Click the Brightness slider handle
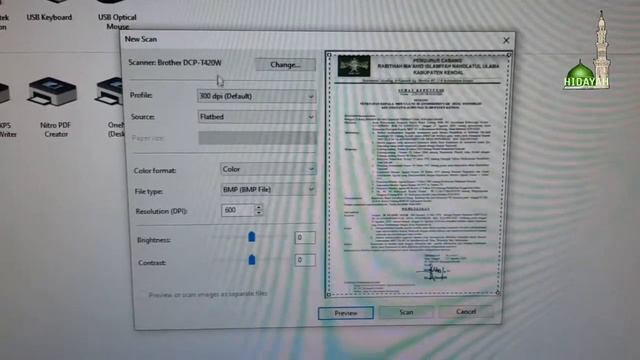 [x=251, y=237]
